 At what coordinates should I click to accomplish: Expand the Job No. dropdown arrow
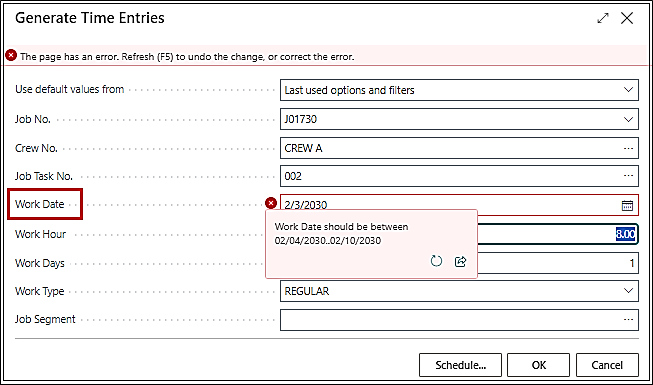[628, 120]
